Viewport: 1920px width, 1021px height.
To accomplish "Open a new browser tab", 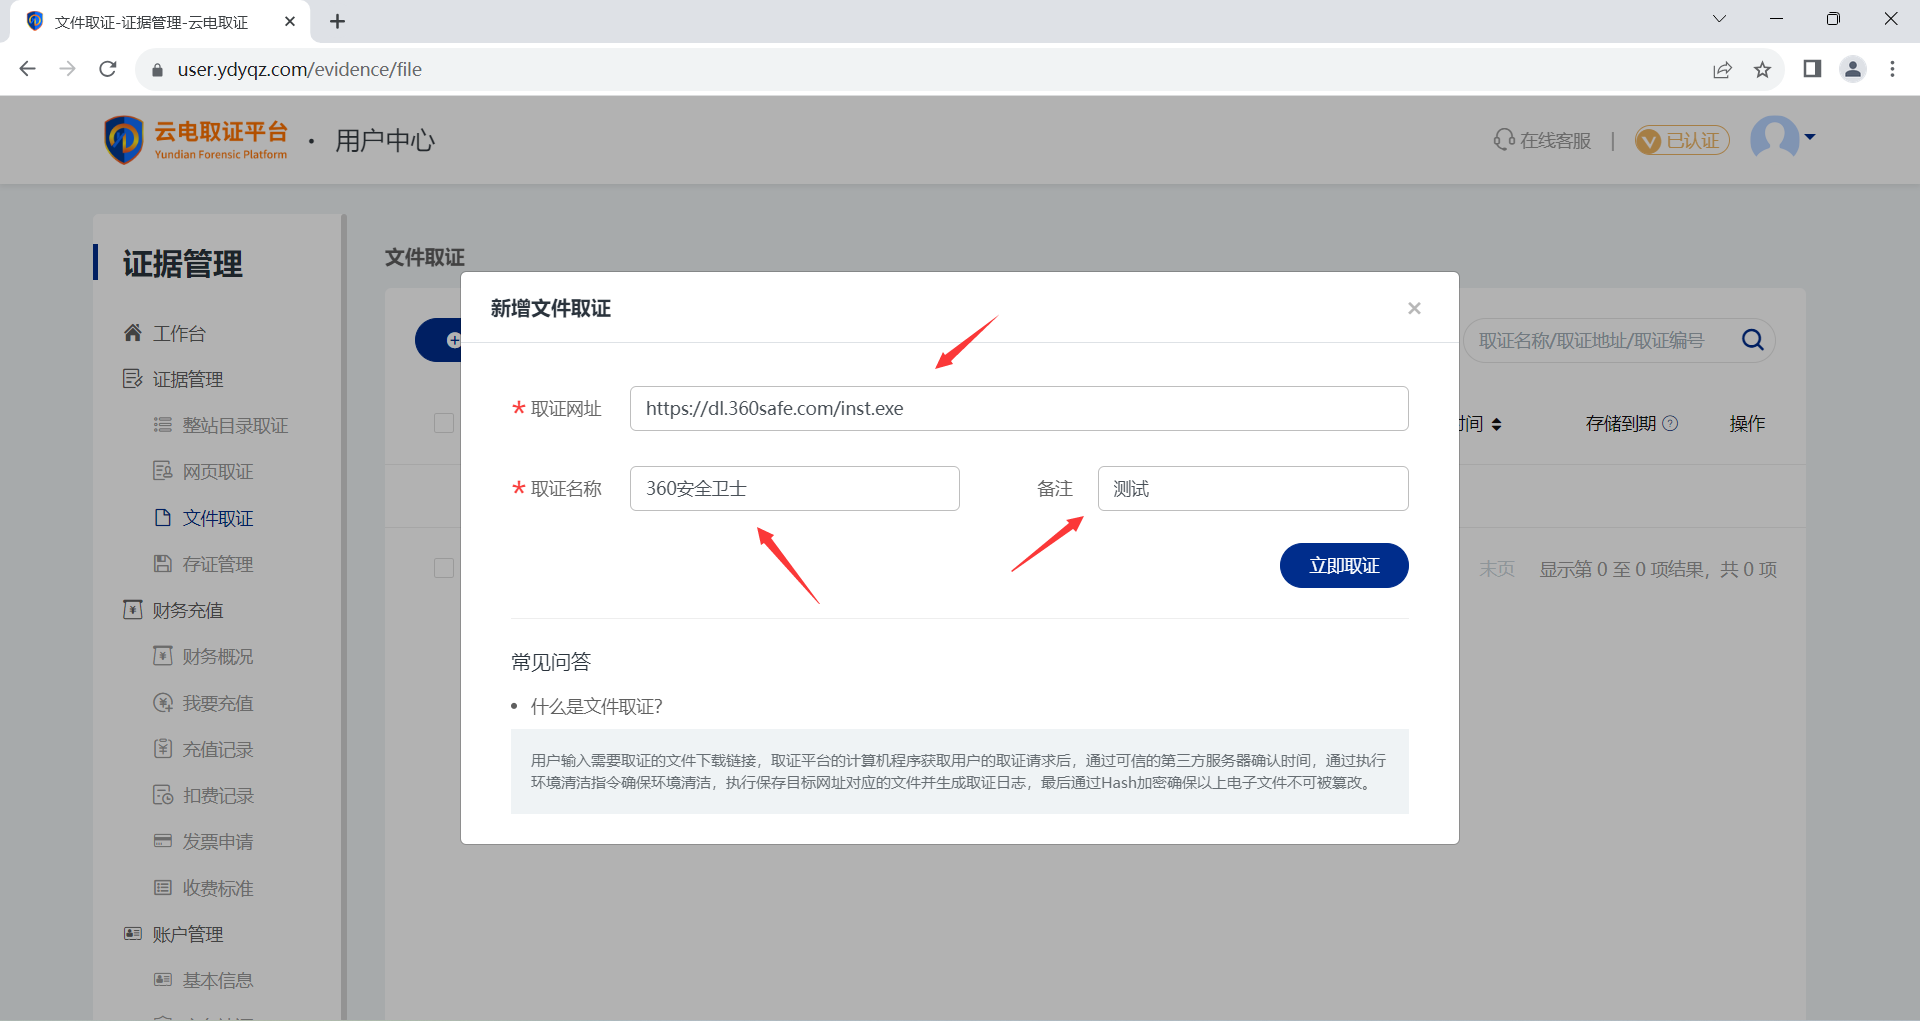I will (338, 21).
